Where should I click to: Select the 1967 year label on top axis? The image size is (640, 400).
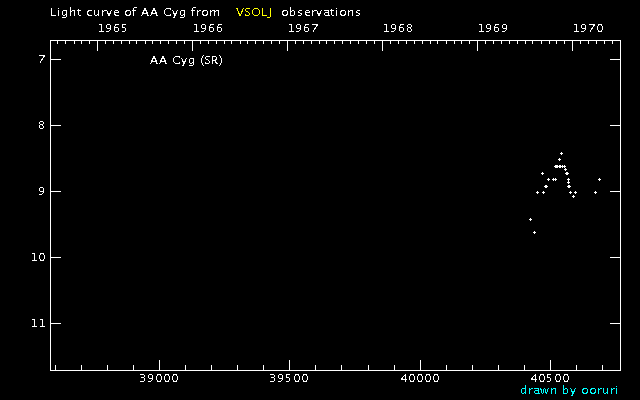click(x=303, y=28)
